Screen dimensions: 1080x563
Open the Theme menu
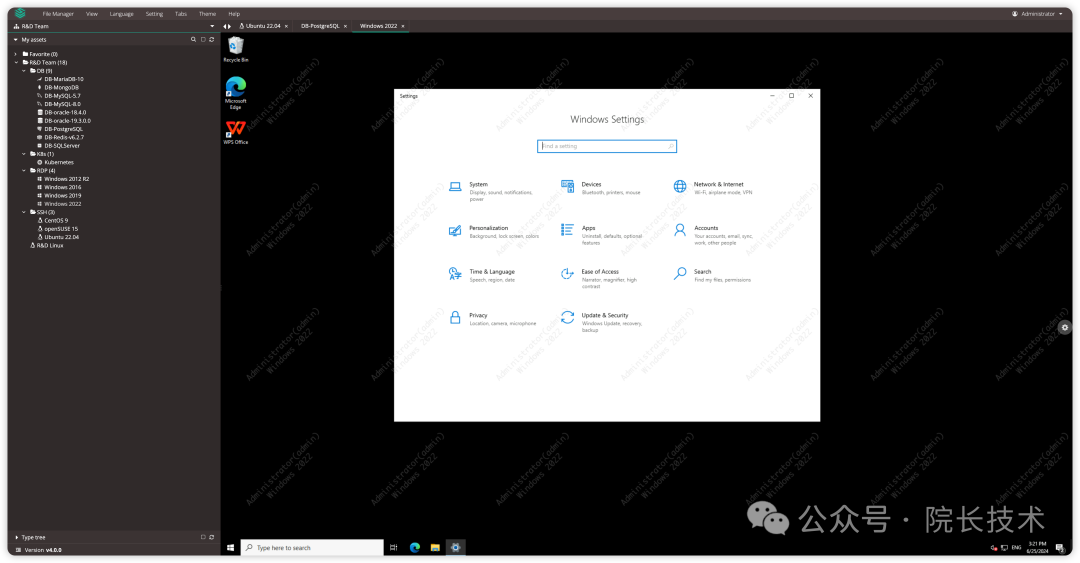coord(207,14)
